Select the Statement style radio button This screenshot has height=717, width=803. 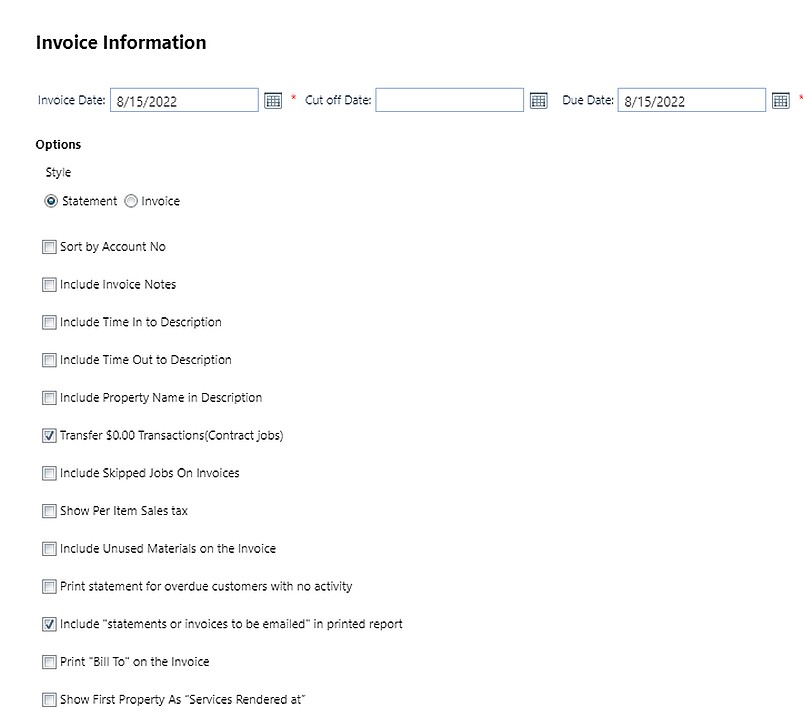[x=51, y=201]
